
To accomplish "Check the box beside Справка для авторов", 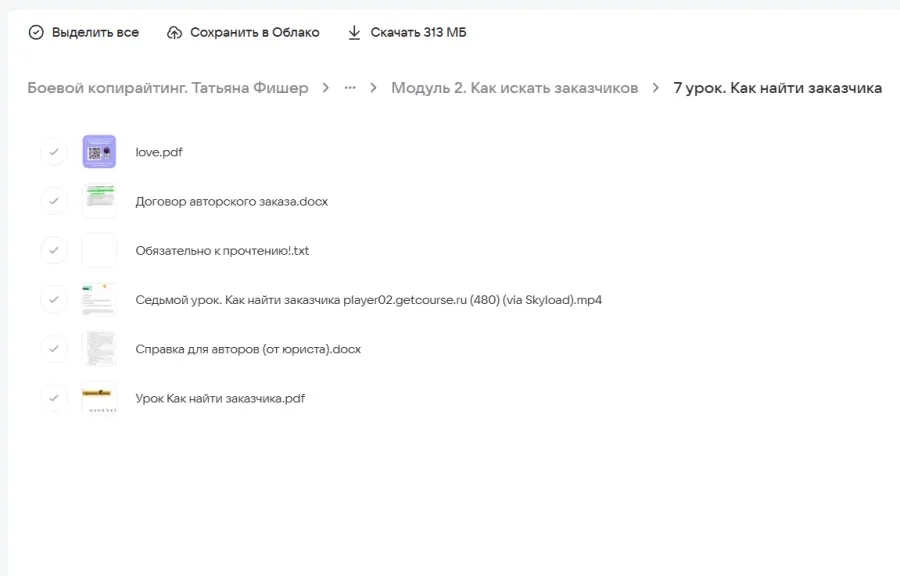I will coord(53,349).
